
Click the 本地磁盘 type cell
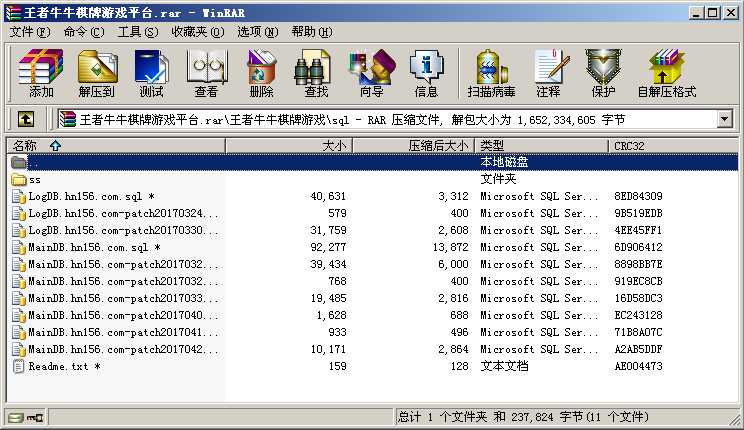(x=504, y=162)
